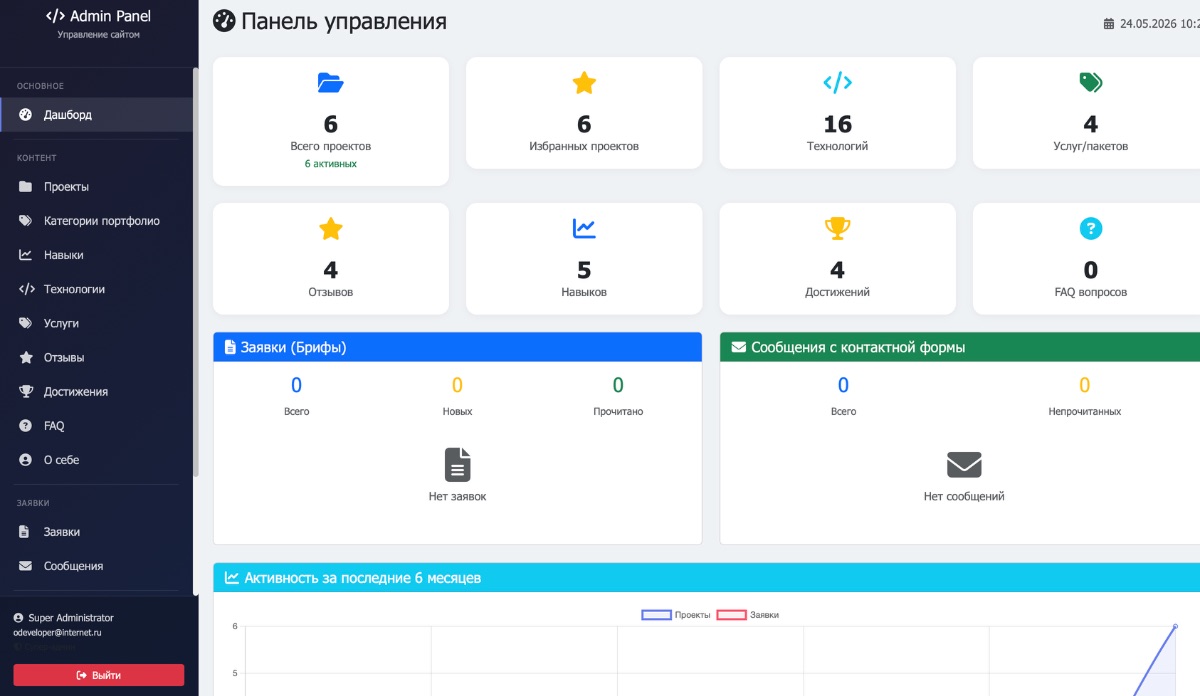Go to Категории портфолио

pos(96,221)
